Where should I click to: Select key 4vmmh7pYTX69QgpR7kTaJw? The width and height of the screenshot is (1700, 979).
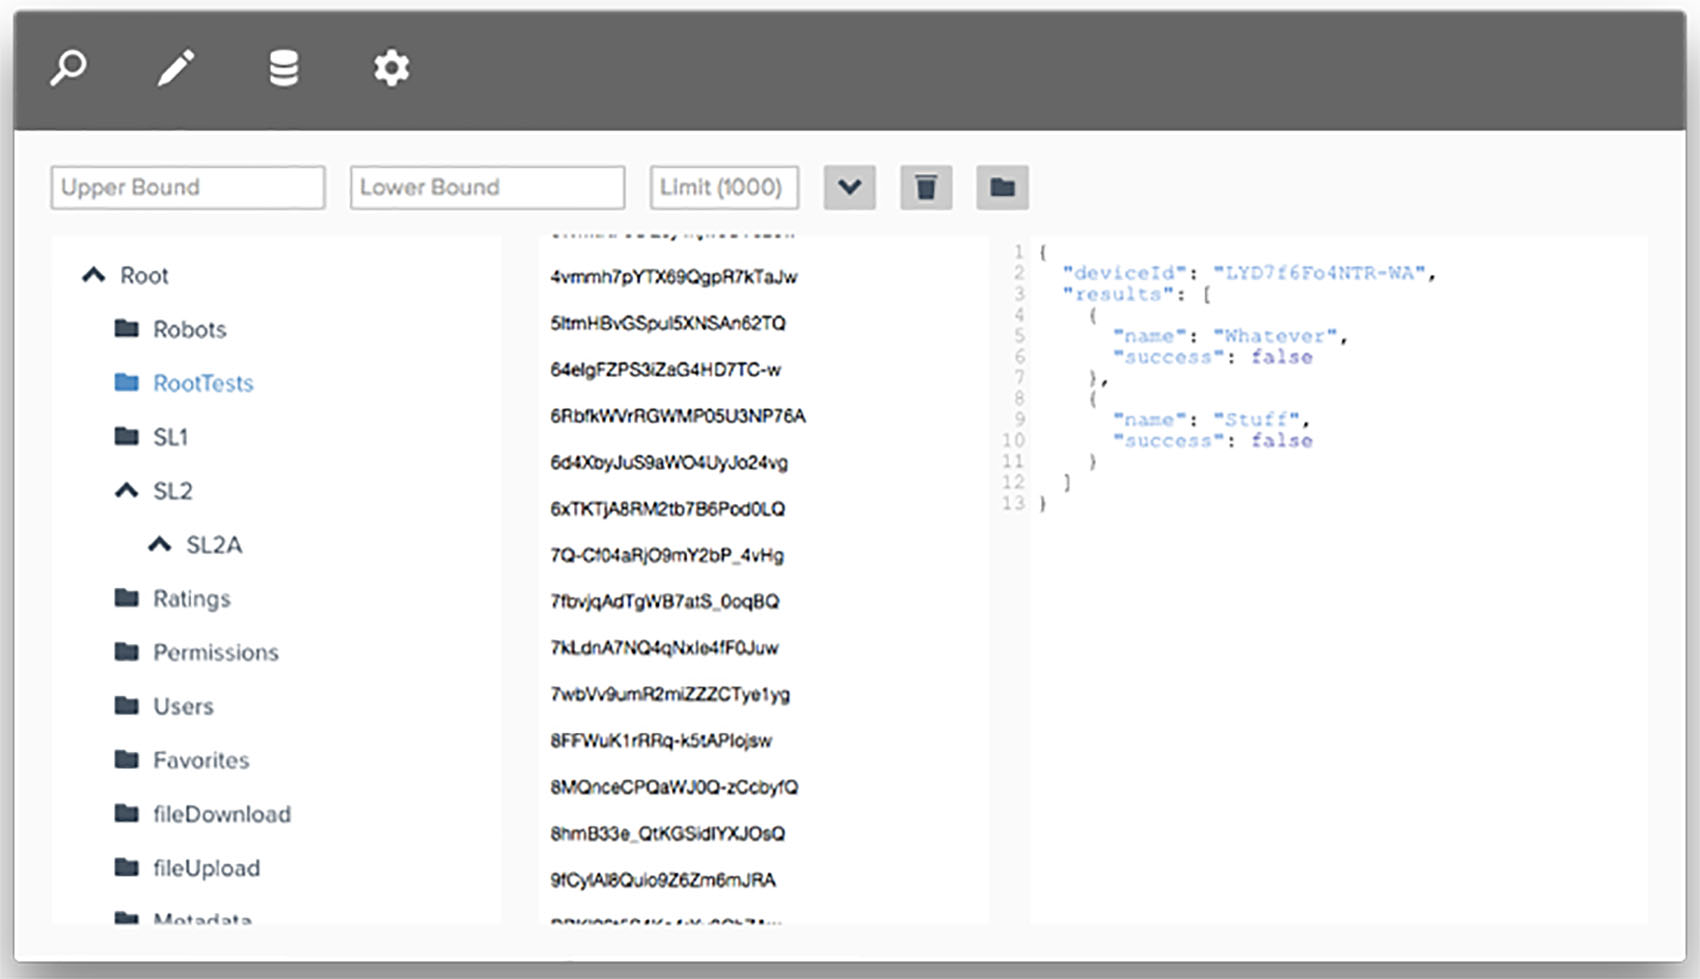tap(674, 277)
